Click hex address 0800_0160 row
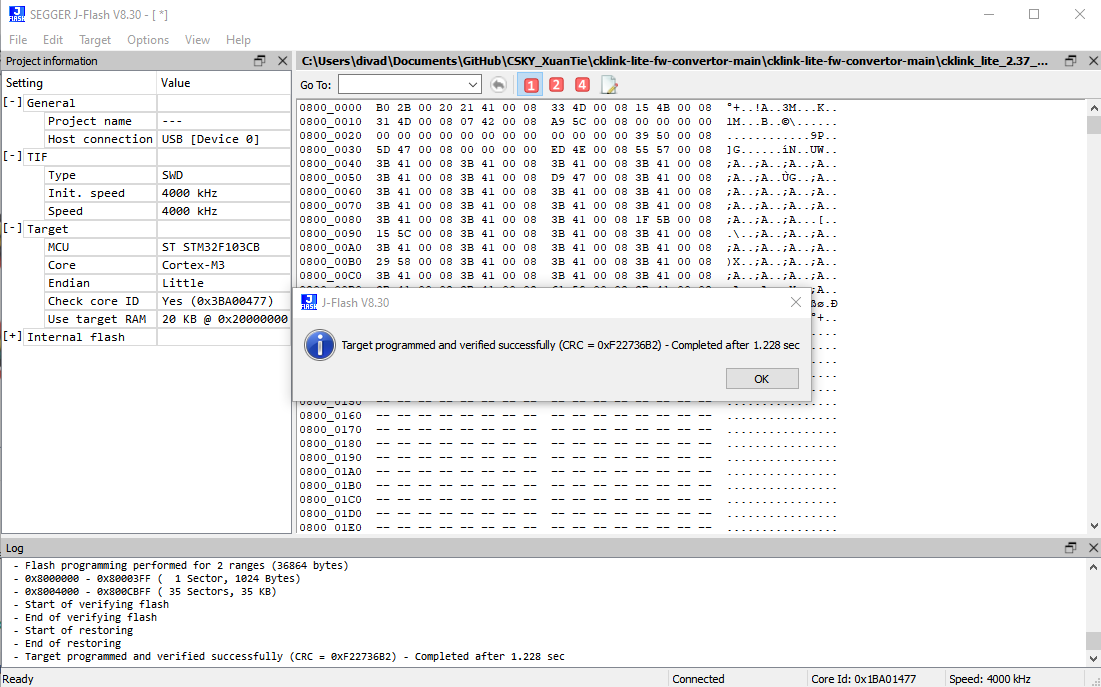The width and height of the screenshot is (1101, 687). tap(568, 416)
